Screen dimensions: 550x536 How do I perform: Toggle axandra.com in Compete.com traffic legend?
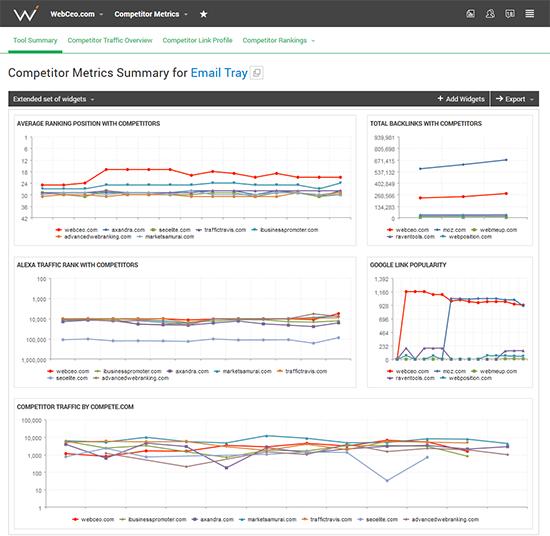pos(213,520)
